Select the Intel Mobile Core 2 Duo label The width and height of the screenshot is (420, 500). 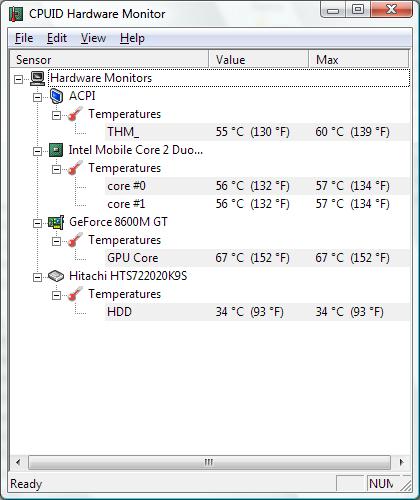click(136, 150)
